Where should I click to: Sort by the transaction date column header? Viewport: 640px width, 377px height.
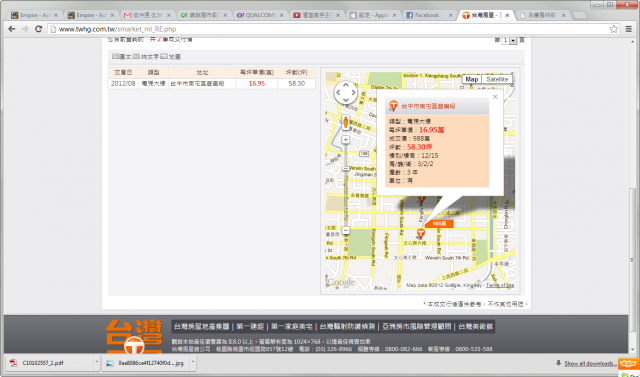click(123, 73)
